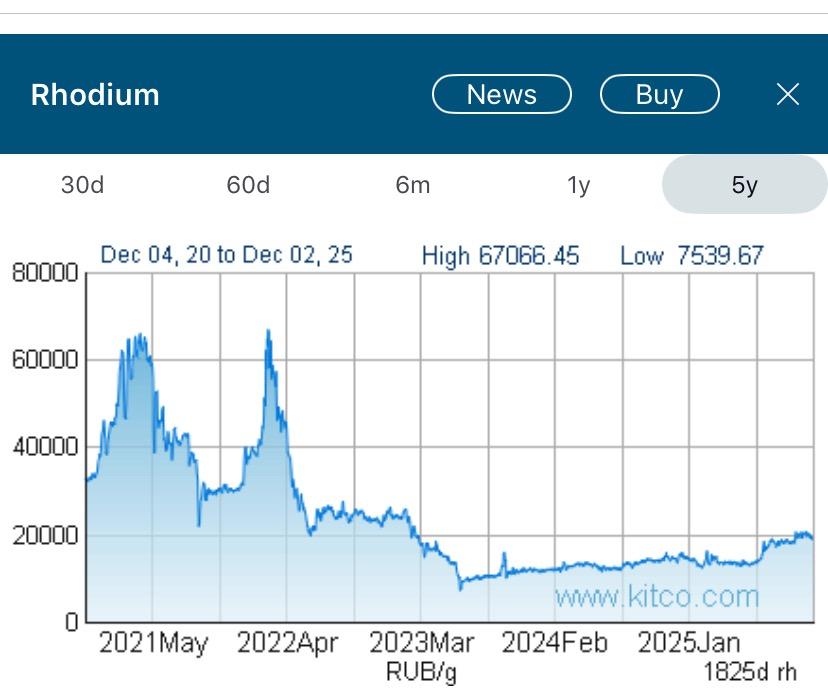Open the Rhodium News button
The image size is (828, 694).
[x=502, y=94]
